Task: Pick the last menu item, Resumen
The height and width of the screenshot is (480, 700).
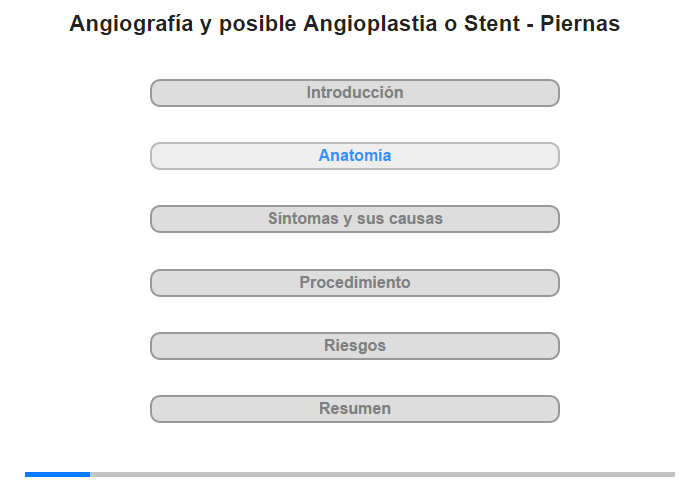Action: [355, 409]
